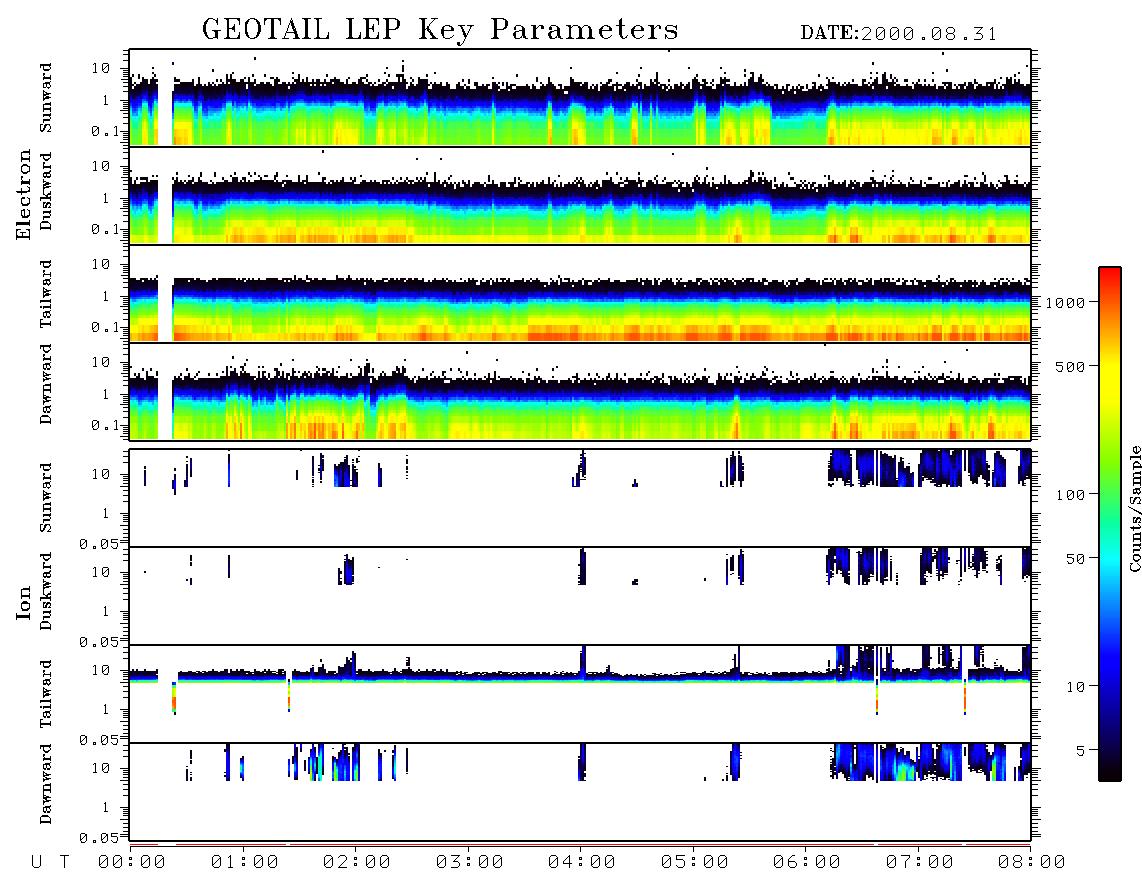This screenshot has width=1142, height=880.
Task: Click the 08:00 time tick label
Action: pyautogui.click(x=1032, y=862)
